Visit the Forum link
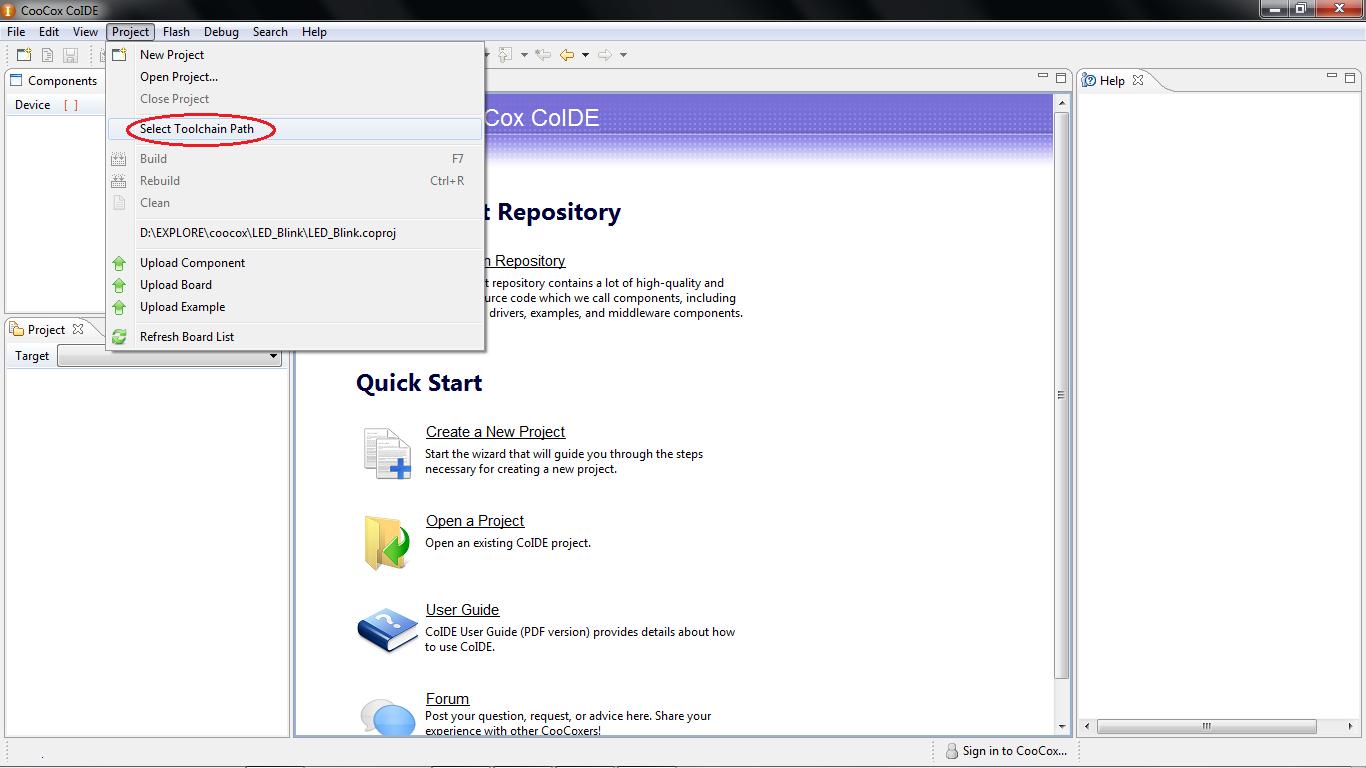This screenshot has height=768, width=1366. 447,699
